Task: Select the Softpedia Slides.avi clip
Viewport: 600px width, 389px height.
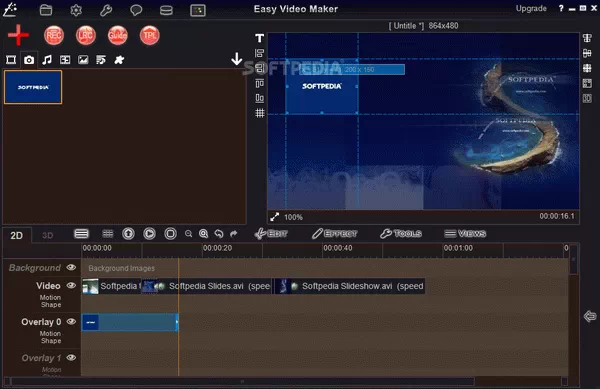Action: click(206, 286)
